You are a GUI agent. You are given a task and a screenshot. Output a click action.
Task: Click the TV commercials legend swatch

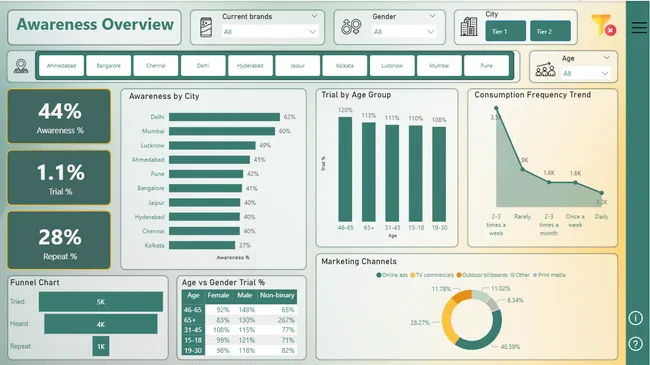tap(412, 275)
